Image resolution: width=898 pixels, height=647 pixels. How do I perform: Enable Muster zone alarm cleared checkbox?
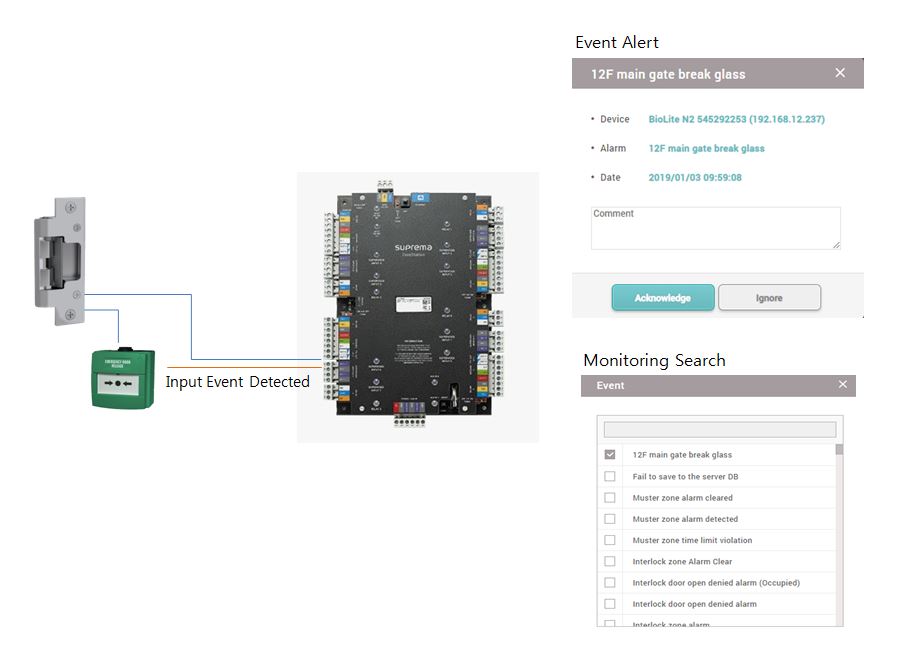[x=610, y=498]
